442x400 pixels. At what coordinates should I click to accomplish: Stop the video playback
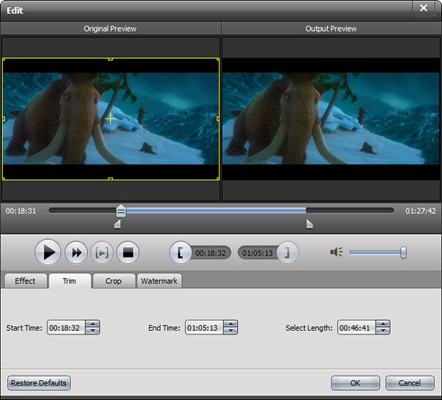tap(128, 252)
